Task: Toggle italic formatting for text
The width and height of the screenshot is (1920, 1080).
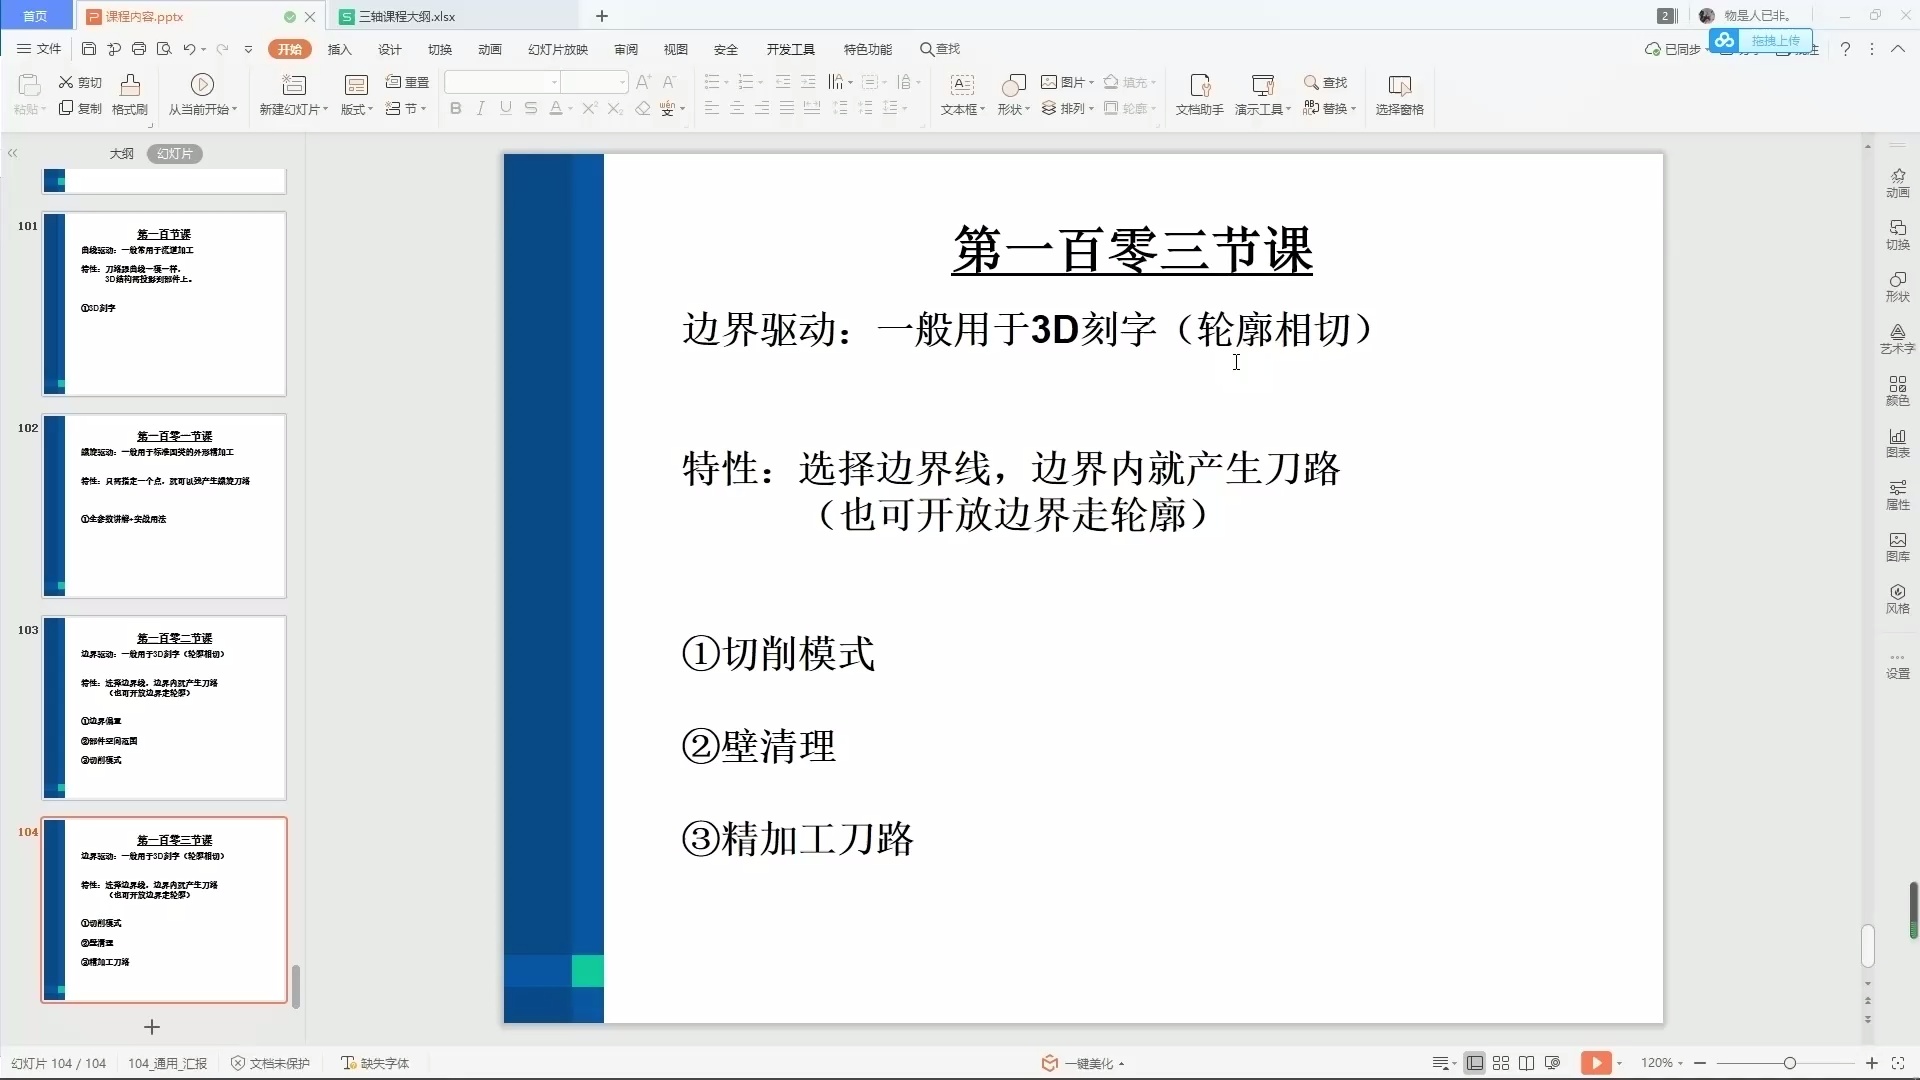Action: coord(480,109)
